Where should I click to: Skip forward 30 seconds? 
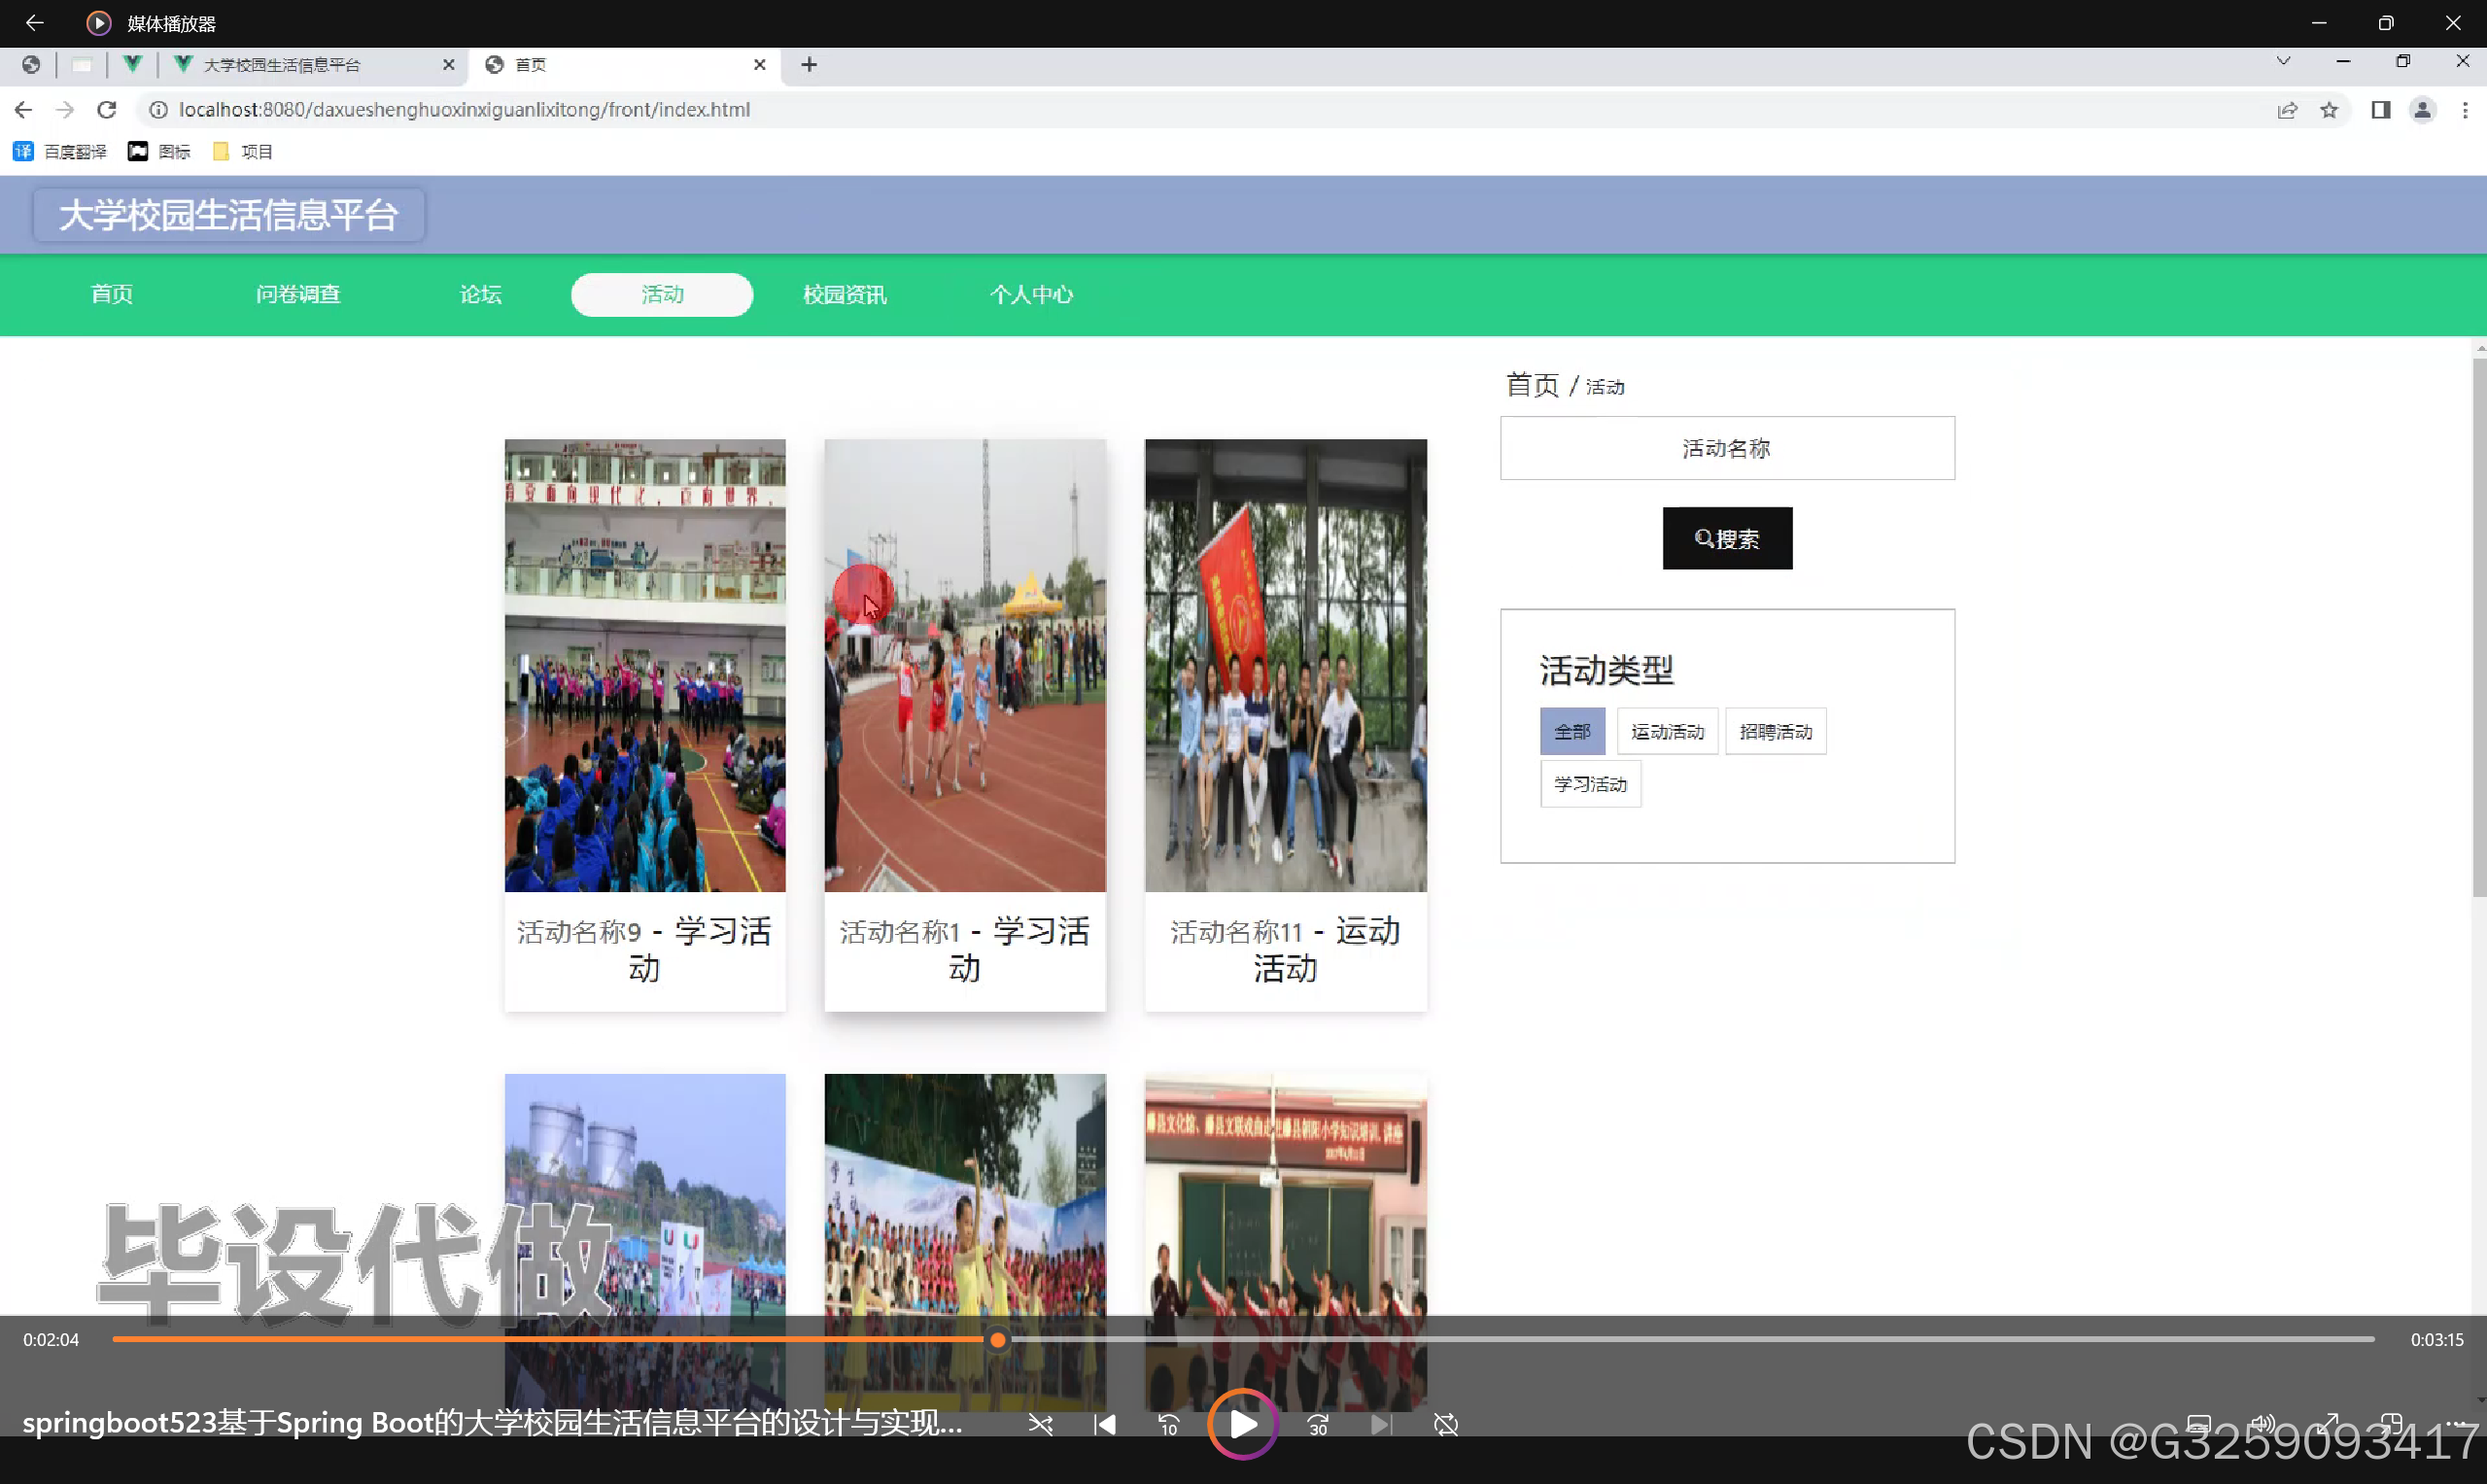(1318, 1424)
